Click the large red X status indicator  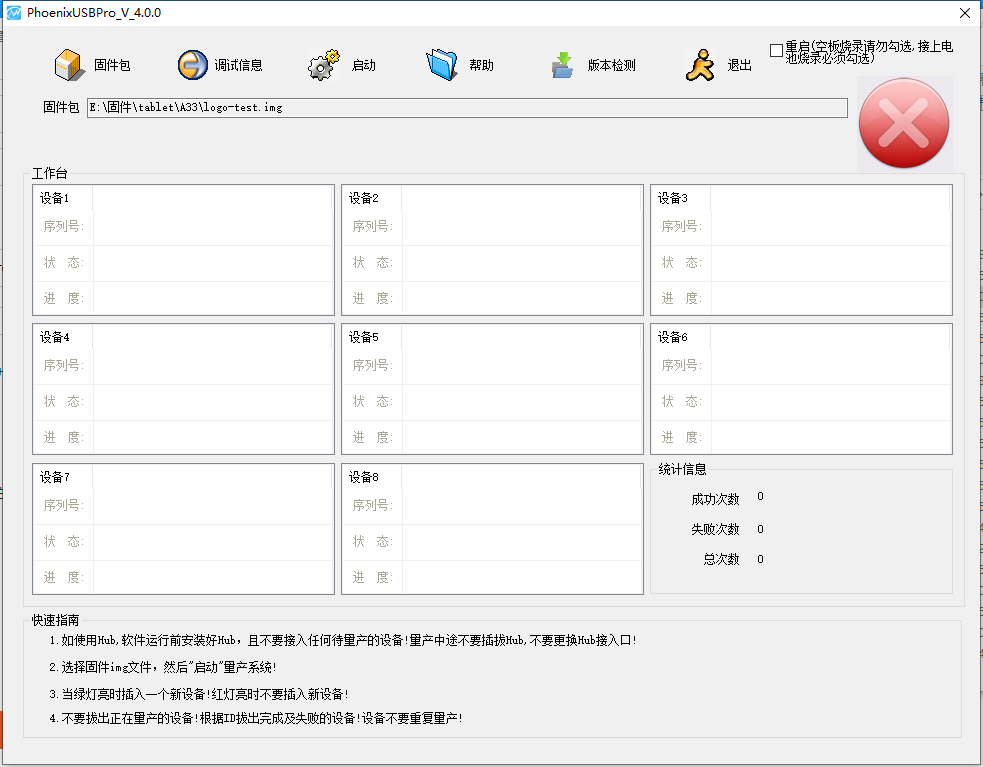pos(904,123)
